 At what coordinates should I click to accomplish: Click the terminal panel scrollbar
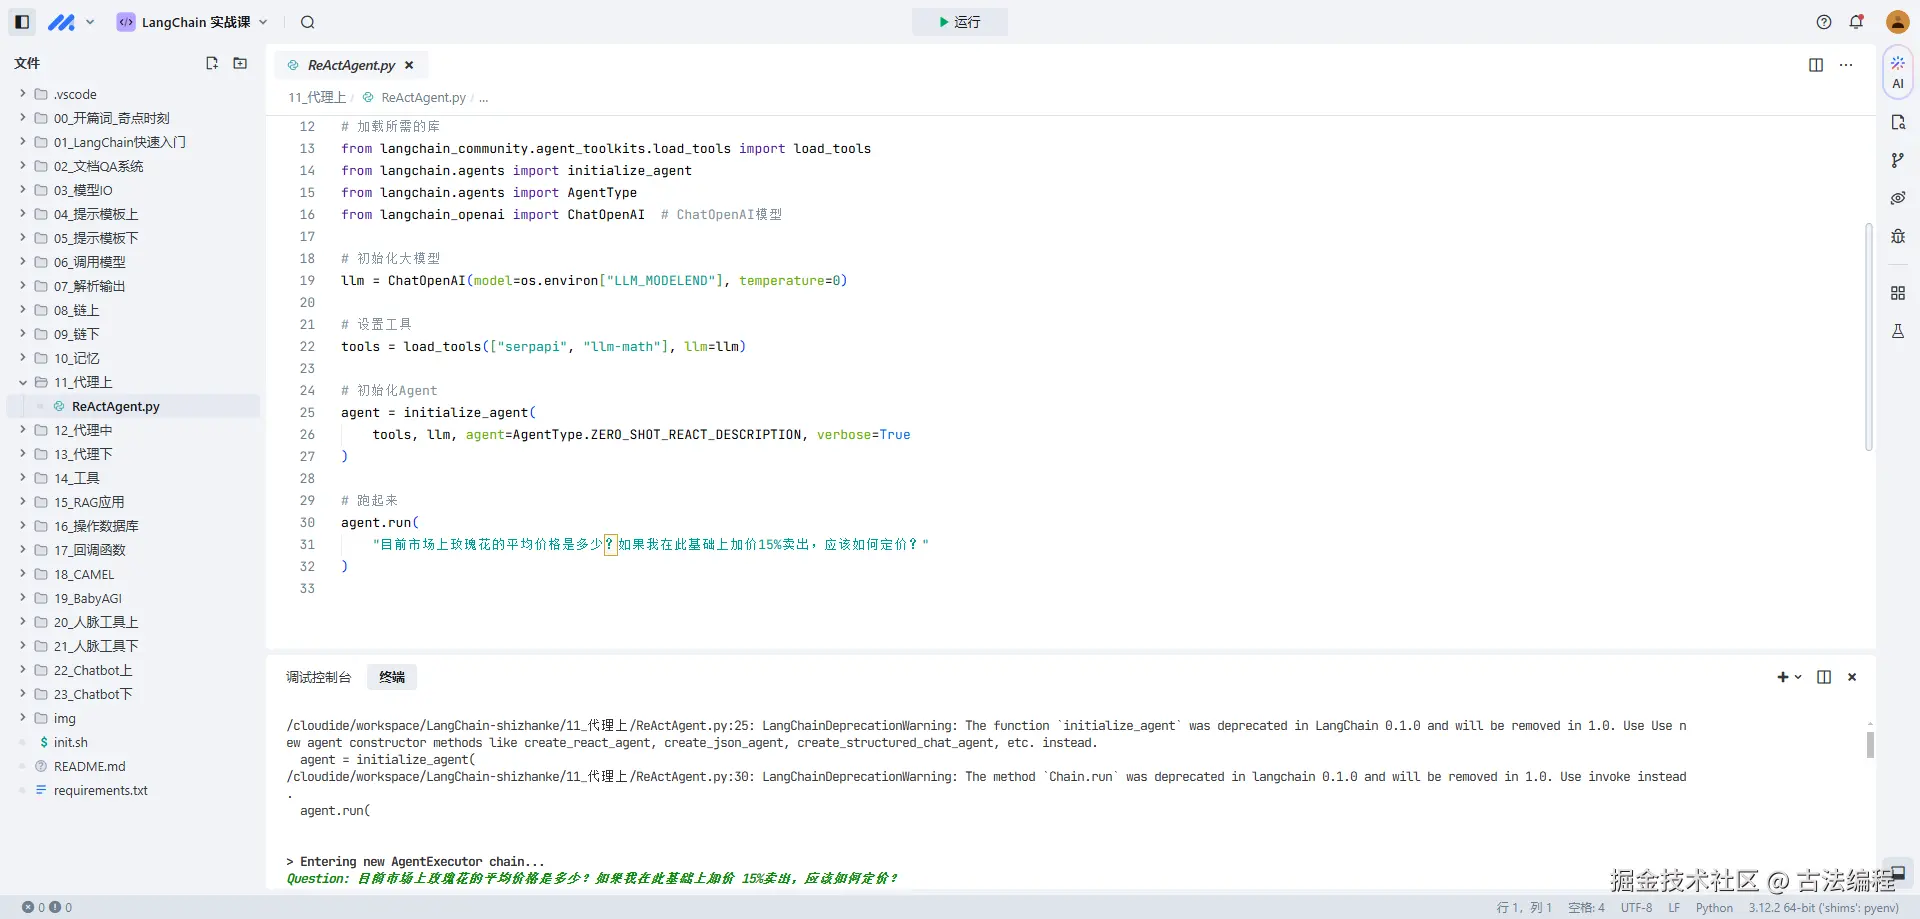tap(1870, 745)
